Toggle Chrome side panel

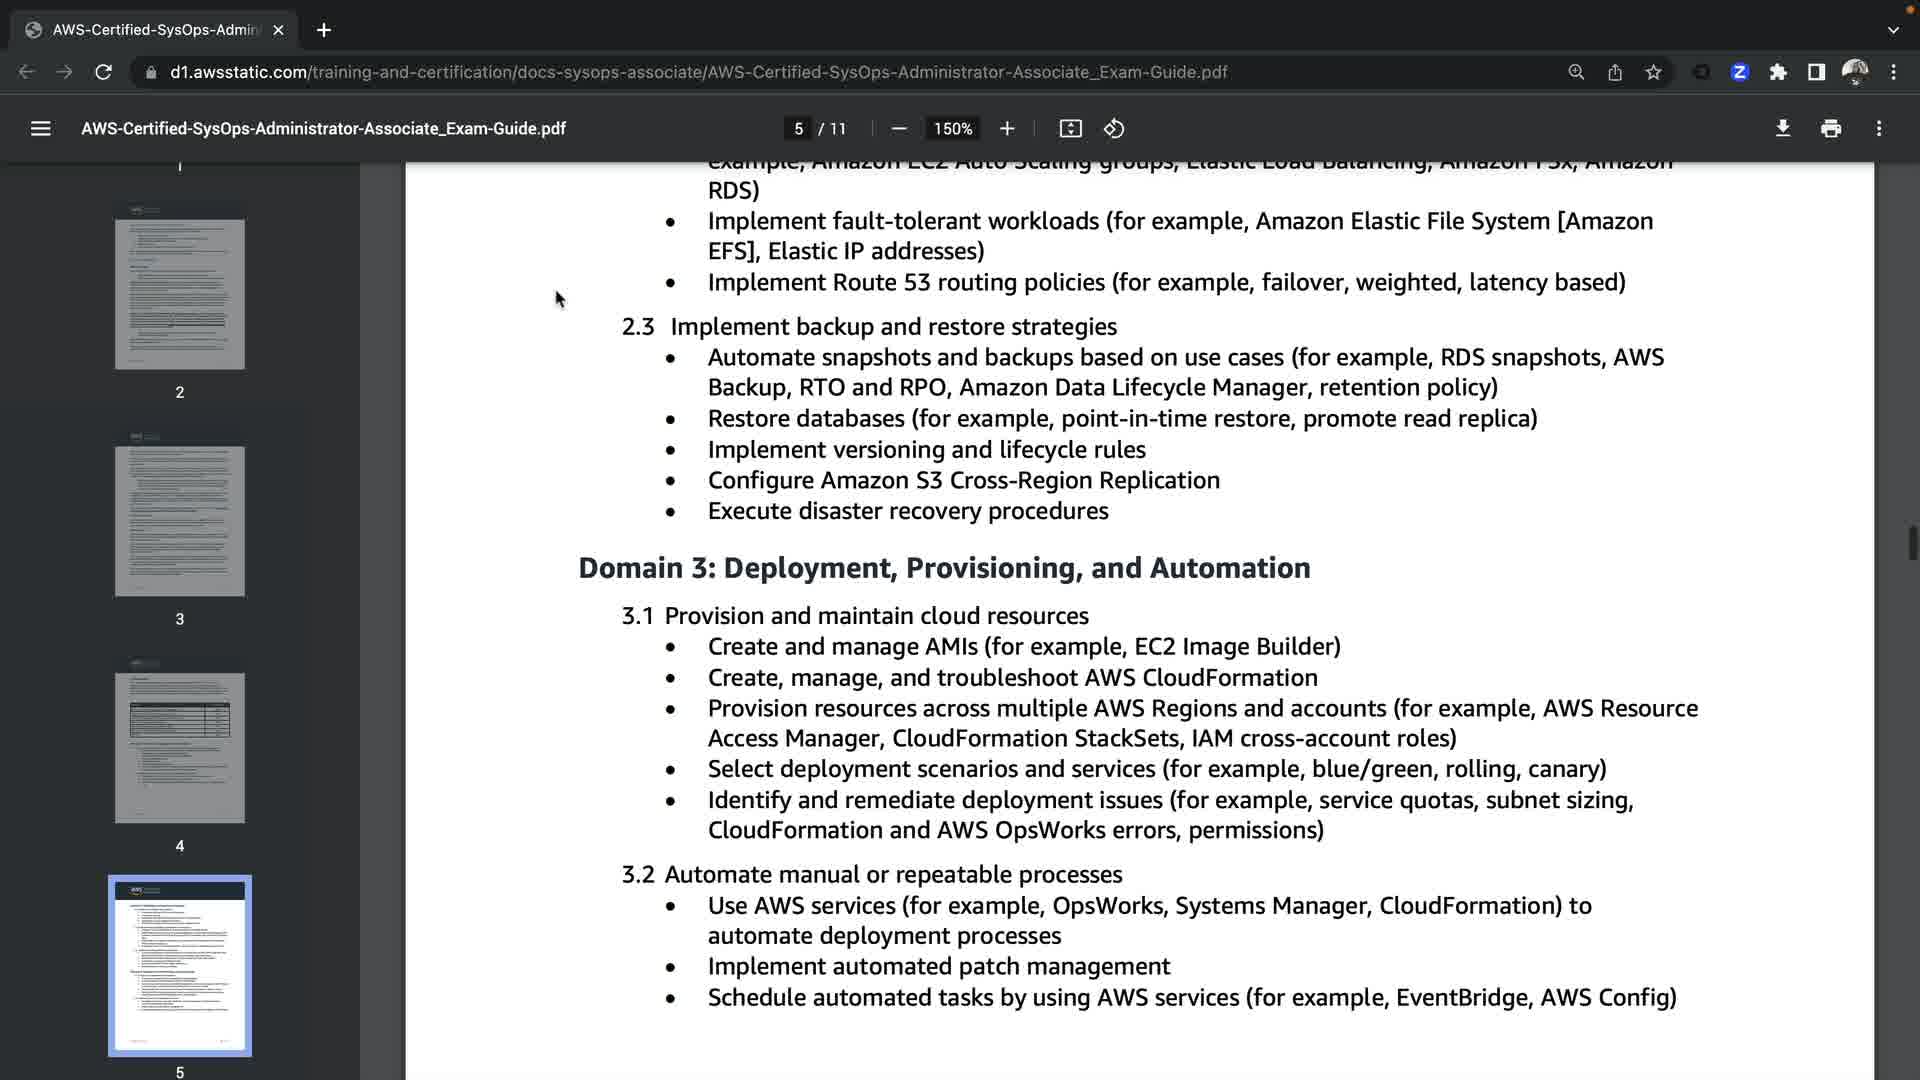click(x=1816, y=72)
